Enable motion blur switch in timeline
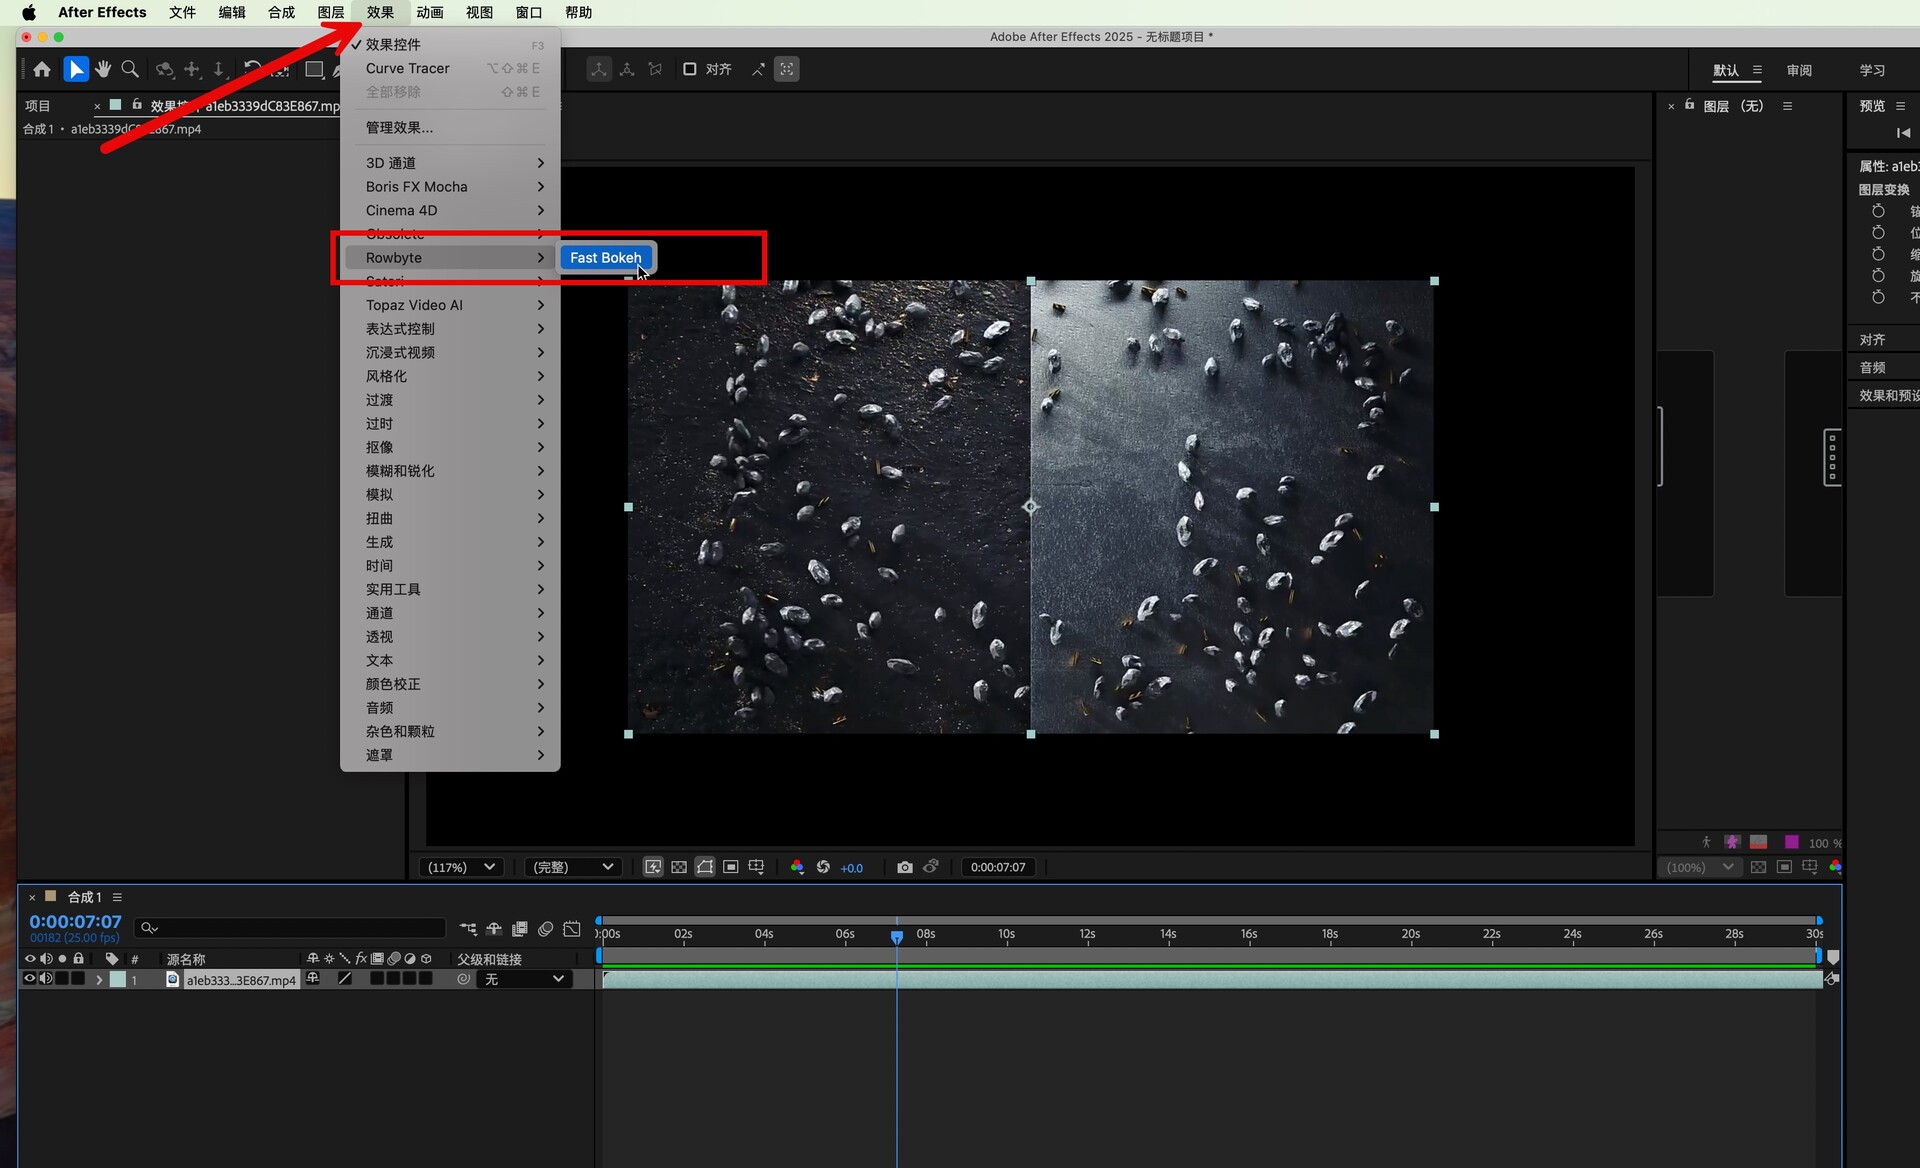Screen dimensions: 1920x1168 pyautogui.click(x=545, y=929)
